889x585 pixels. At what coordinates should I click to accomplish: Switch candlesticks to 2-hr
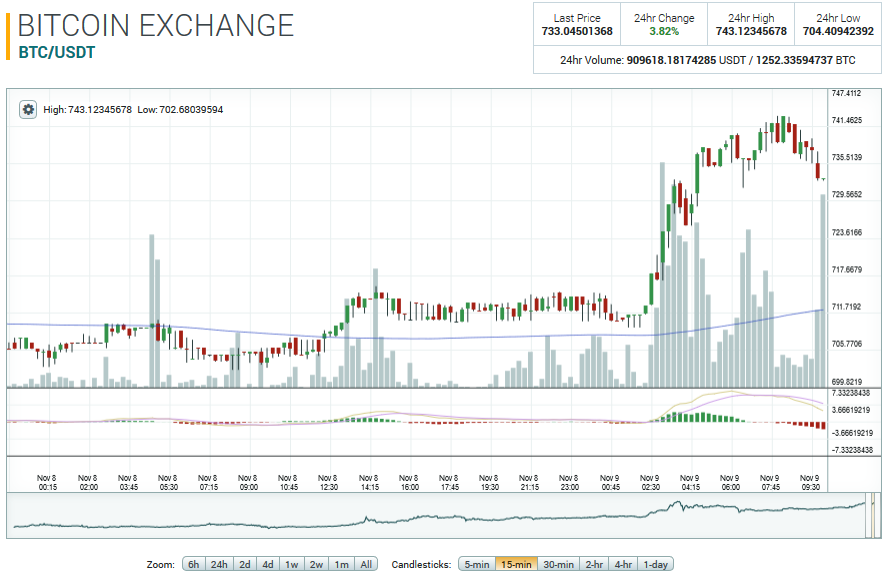tap(594, 565)
